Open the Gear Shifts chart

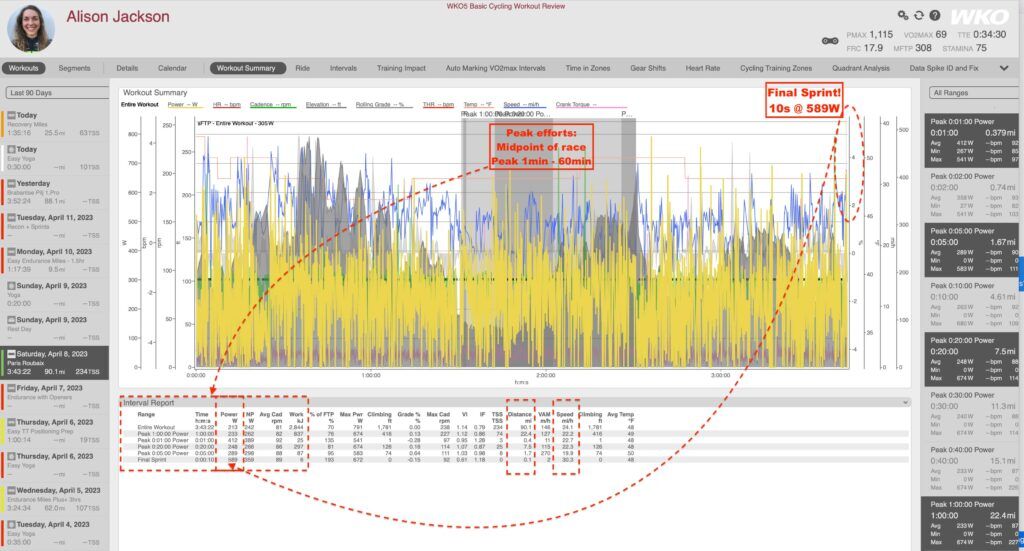pyautogui.click(x=648, y=68)
